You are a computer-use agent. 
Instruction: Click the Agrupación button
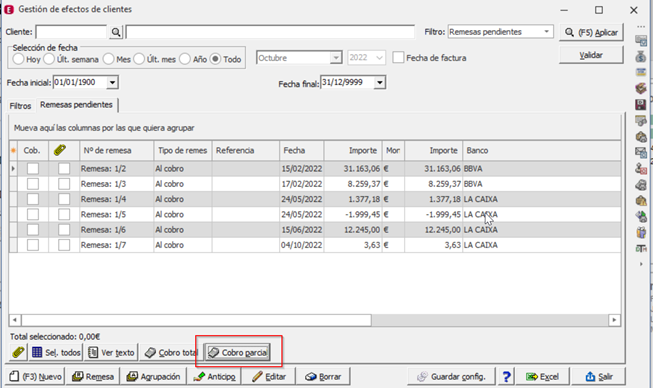(x=153, y=376)
